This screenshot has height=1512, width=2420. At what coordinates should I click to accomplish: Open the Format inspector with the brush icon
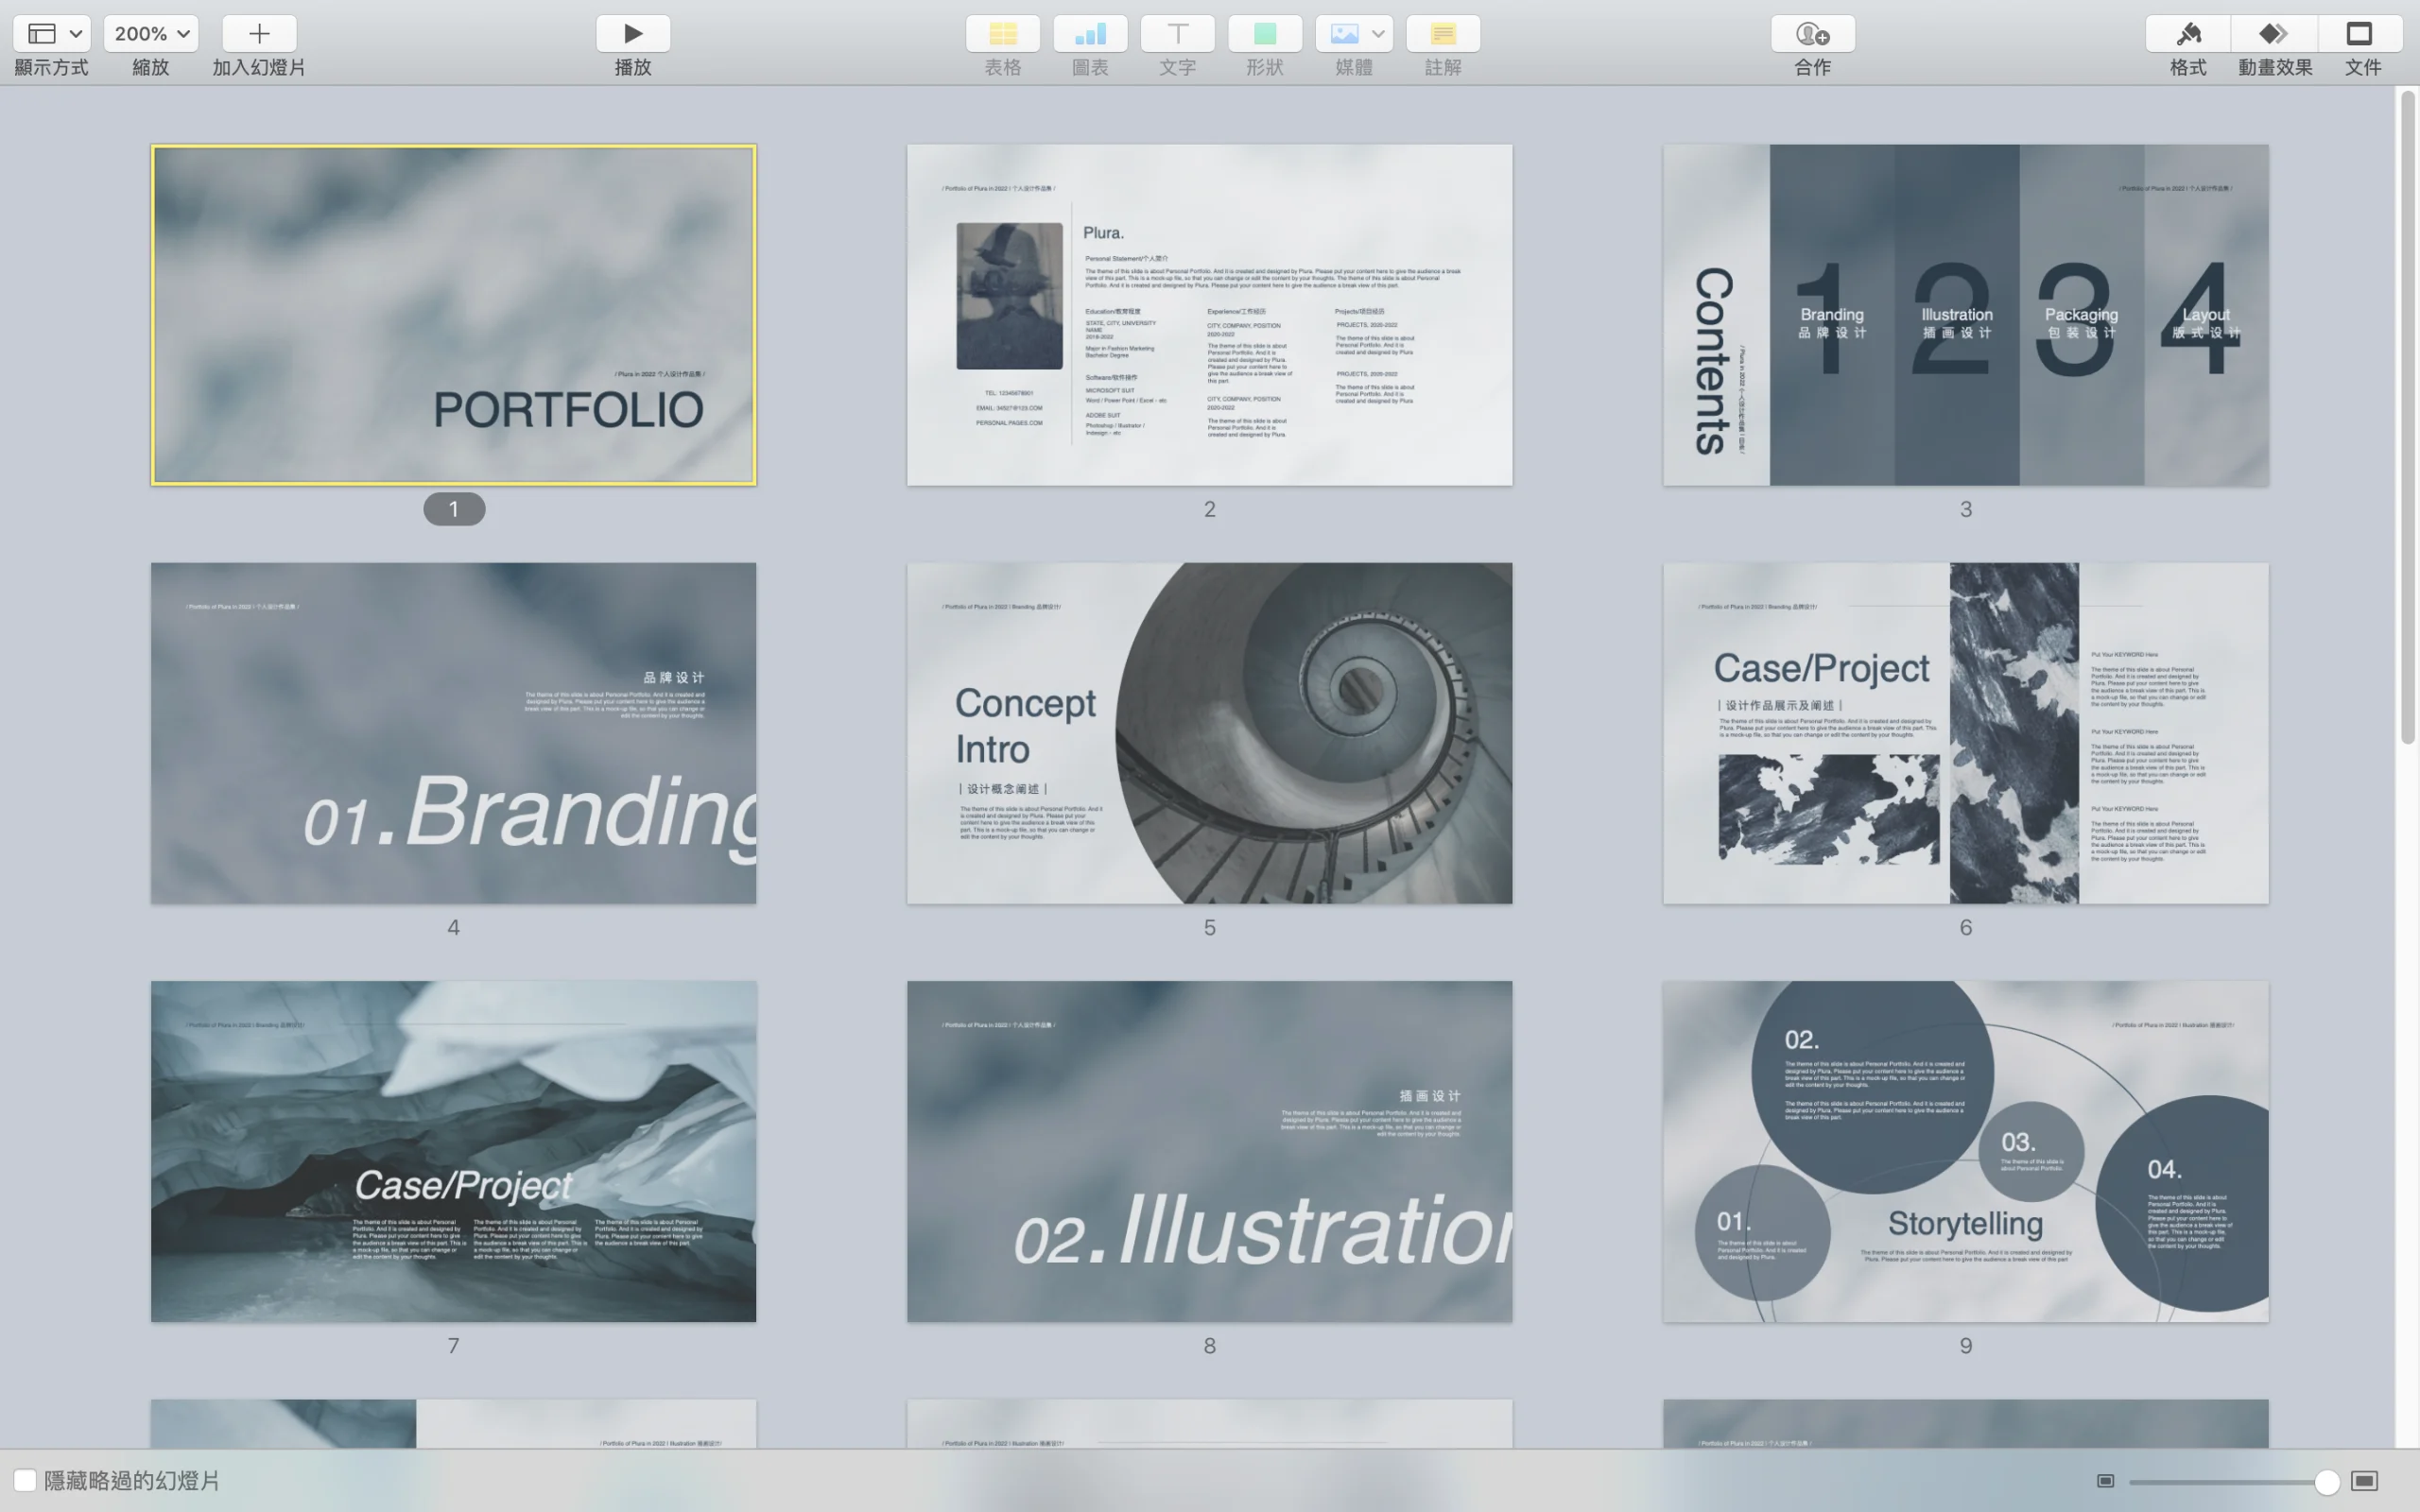2187,34
